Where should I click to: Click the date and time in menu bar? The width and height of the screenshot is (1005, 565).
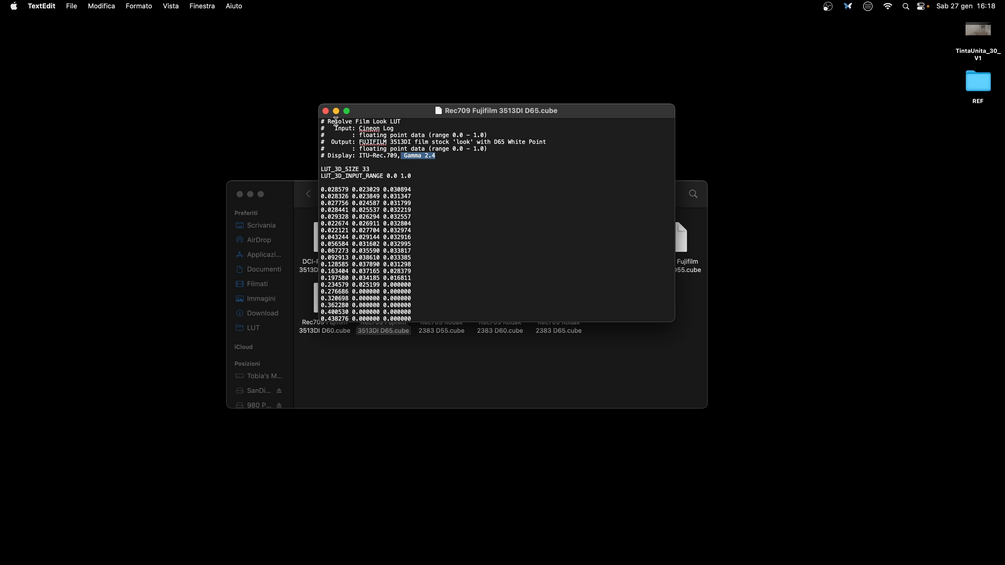[965, 6]
